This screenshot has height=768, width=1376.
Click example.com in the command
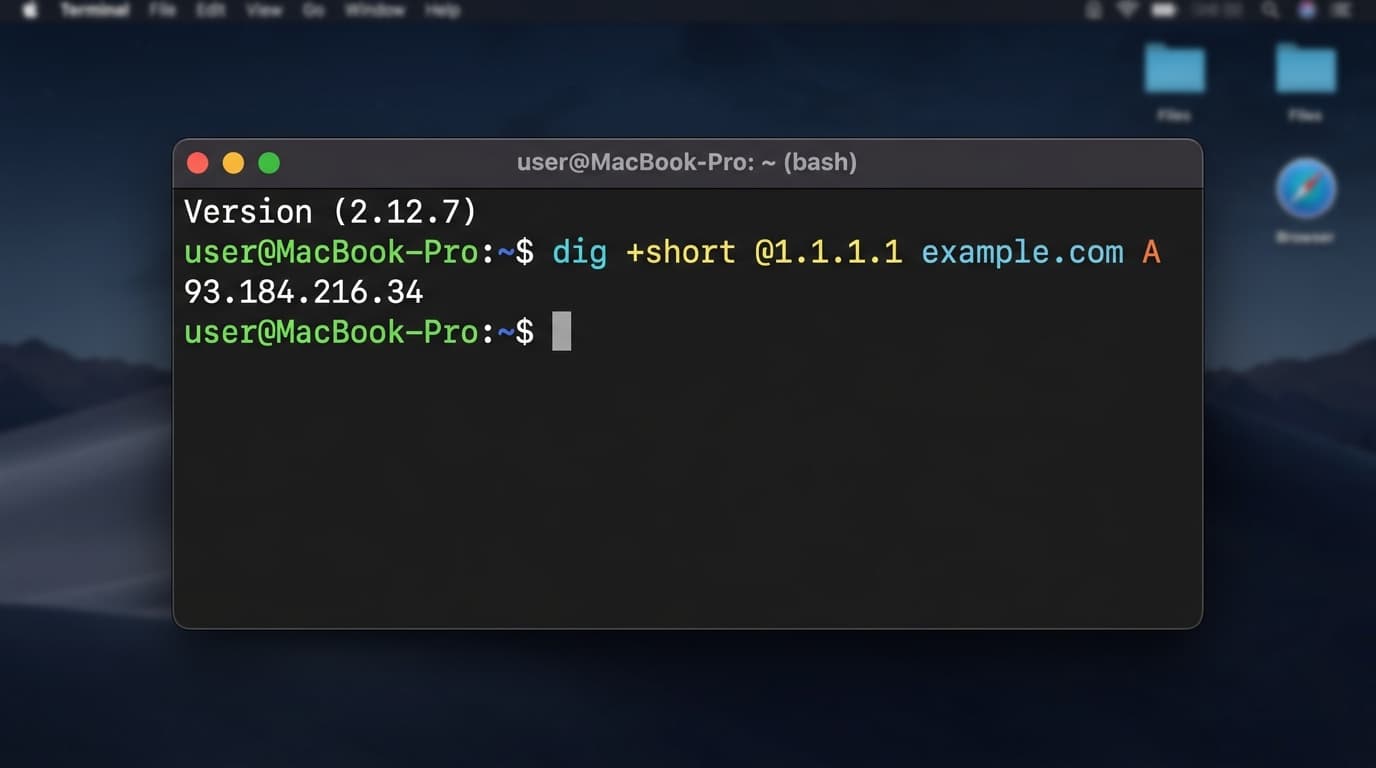click(x=1022, y=252)
